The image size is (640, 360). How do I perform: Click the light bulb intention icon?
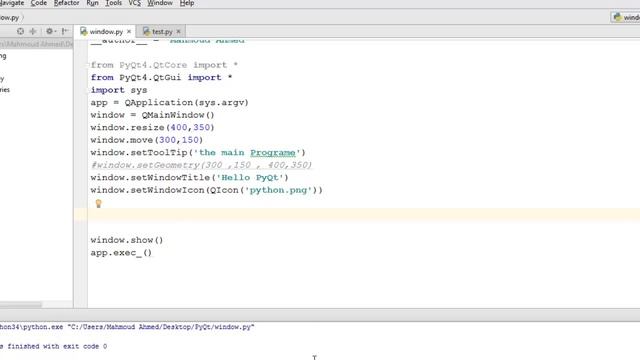click(x=98, y=203)
